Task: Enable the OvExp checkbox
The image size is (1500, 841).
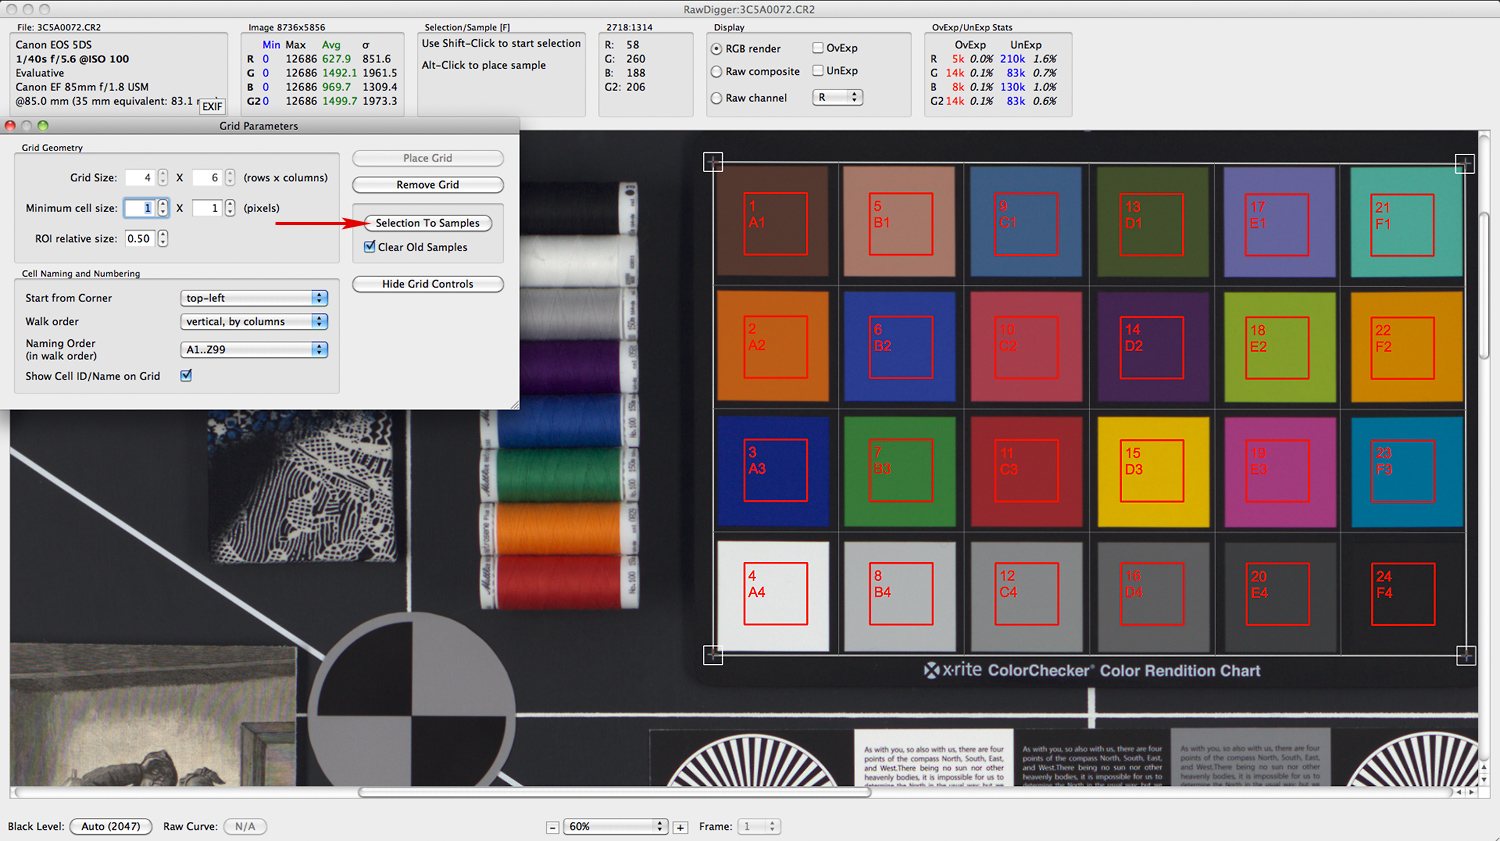Action: 818,48
